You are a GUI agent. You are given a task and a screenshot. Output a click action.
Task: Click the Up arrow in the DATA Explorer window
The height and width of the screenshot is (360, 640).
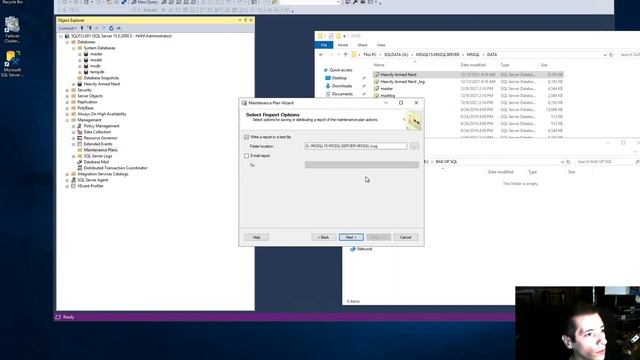(x=345, y=55)
